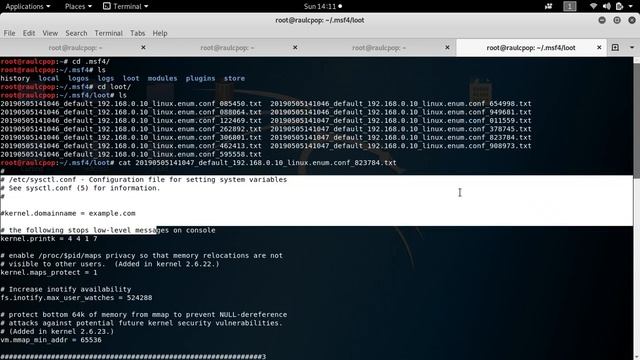
Task: Click the file name ending conf_085450.txt
Action: (x=131, y=104)
